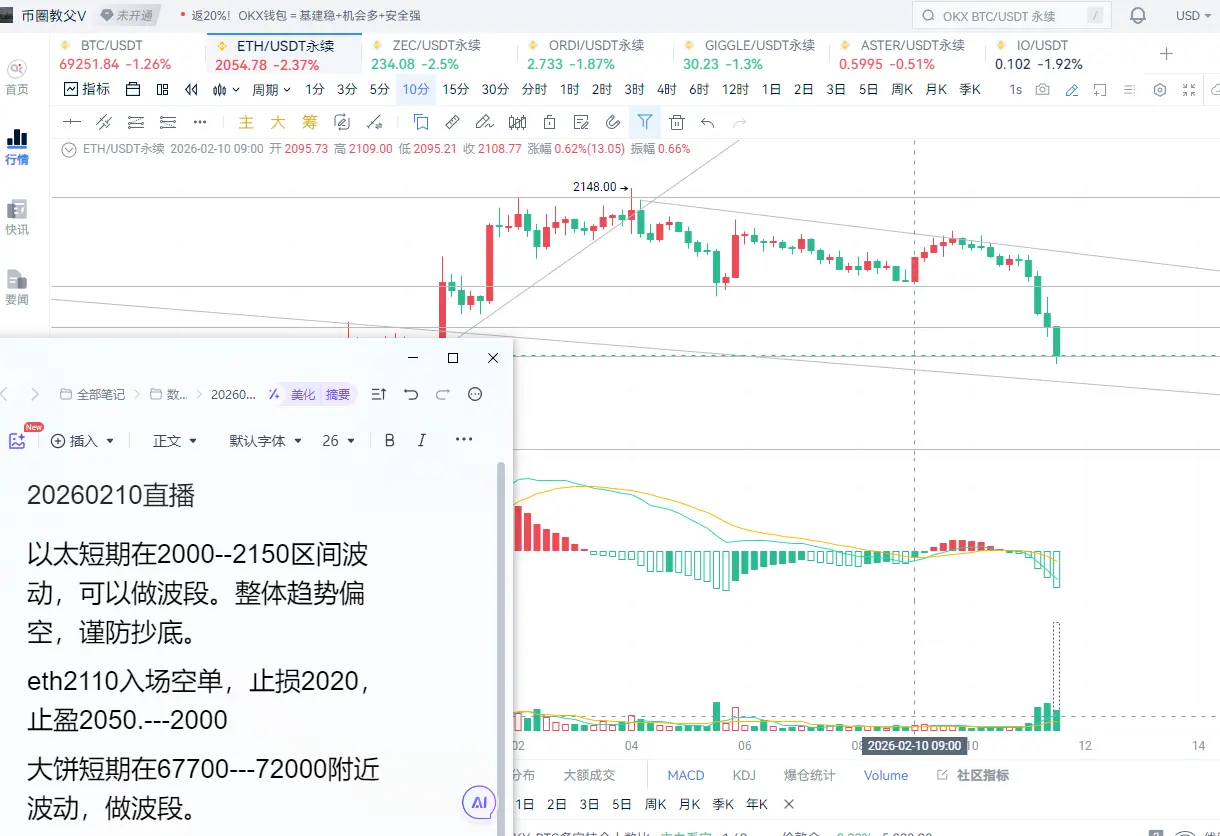Undo in the notes window
The width and height of the screenshot is (1220, 836).
pyautogui.click(x=411, y=395)
